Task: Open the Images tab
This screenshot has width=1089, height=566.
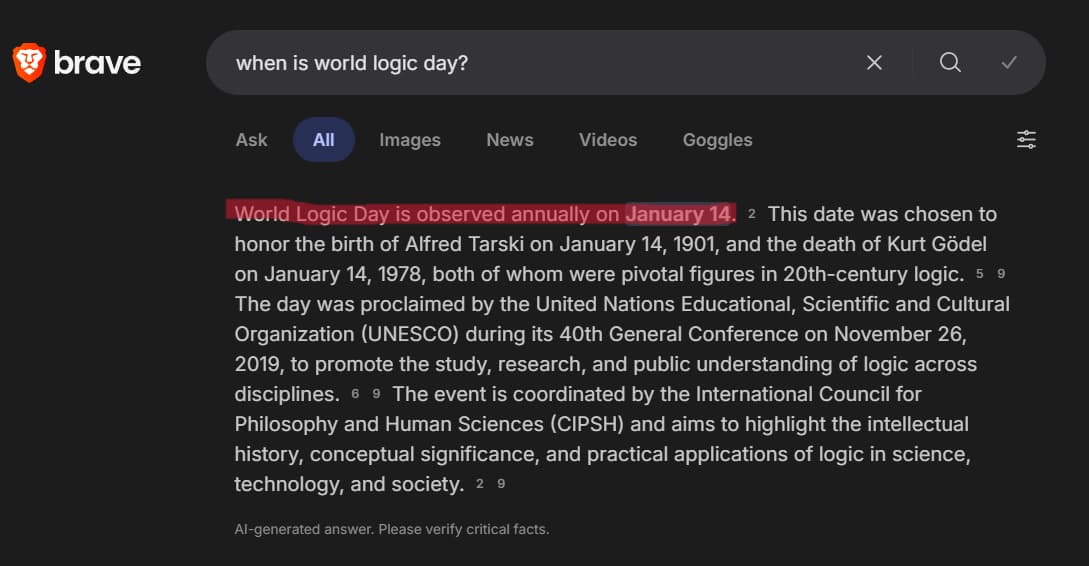Action: click(410, 140)
